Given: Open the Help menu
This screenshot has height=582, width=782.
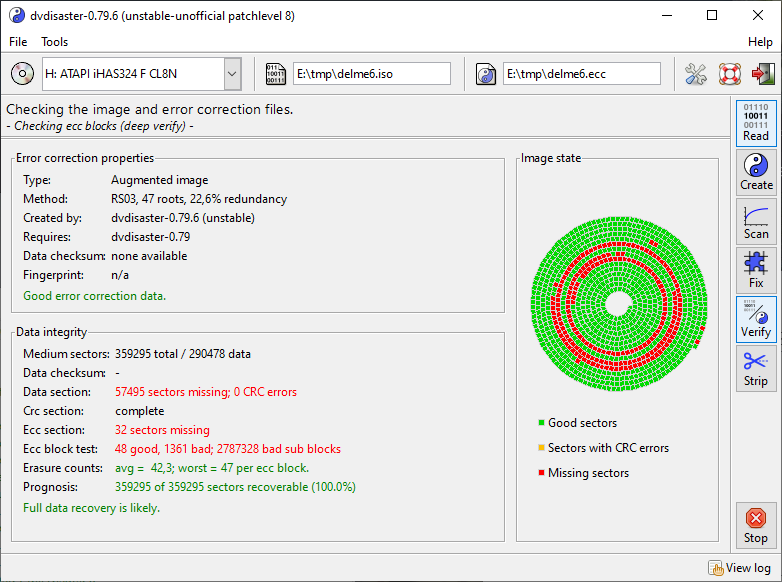Looking at the screenshot, I should [760, 42].
